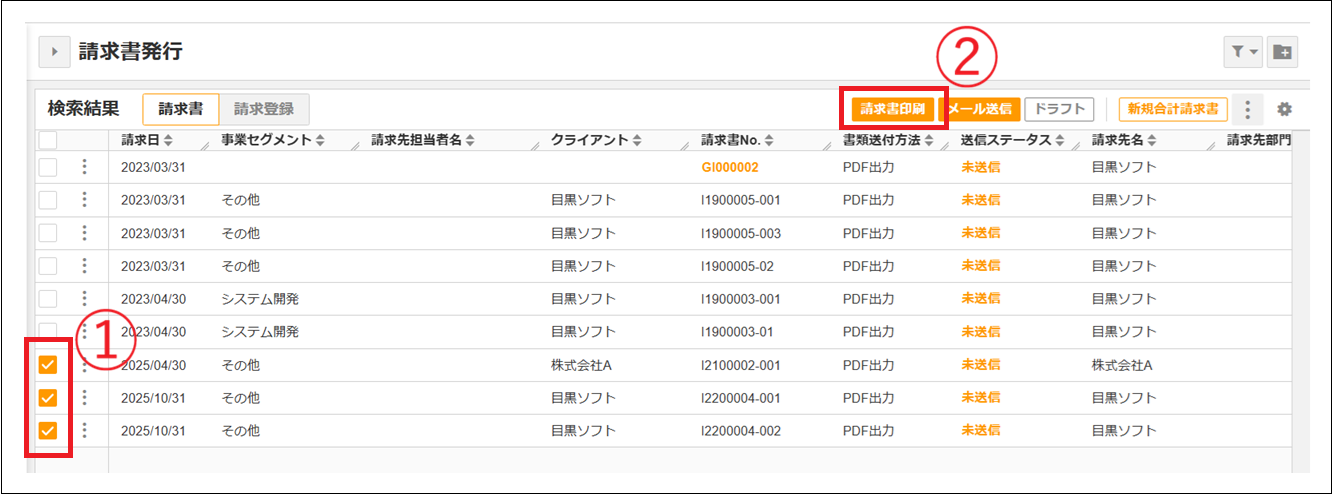Open the filter funnel icon menu

point(1244,52)
